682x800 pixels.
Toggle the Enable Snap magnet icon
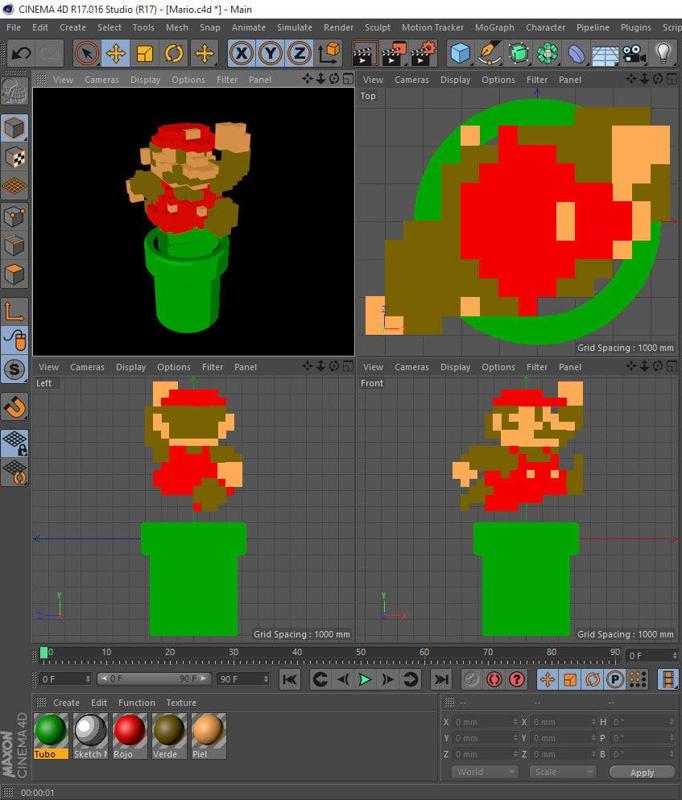[14, 407]
